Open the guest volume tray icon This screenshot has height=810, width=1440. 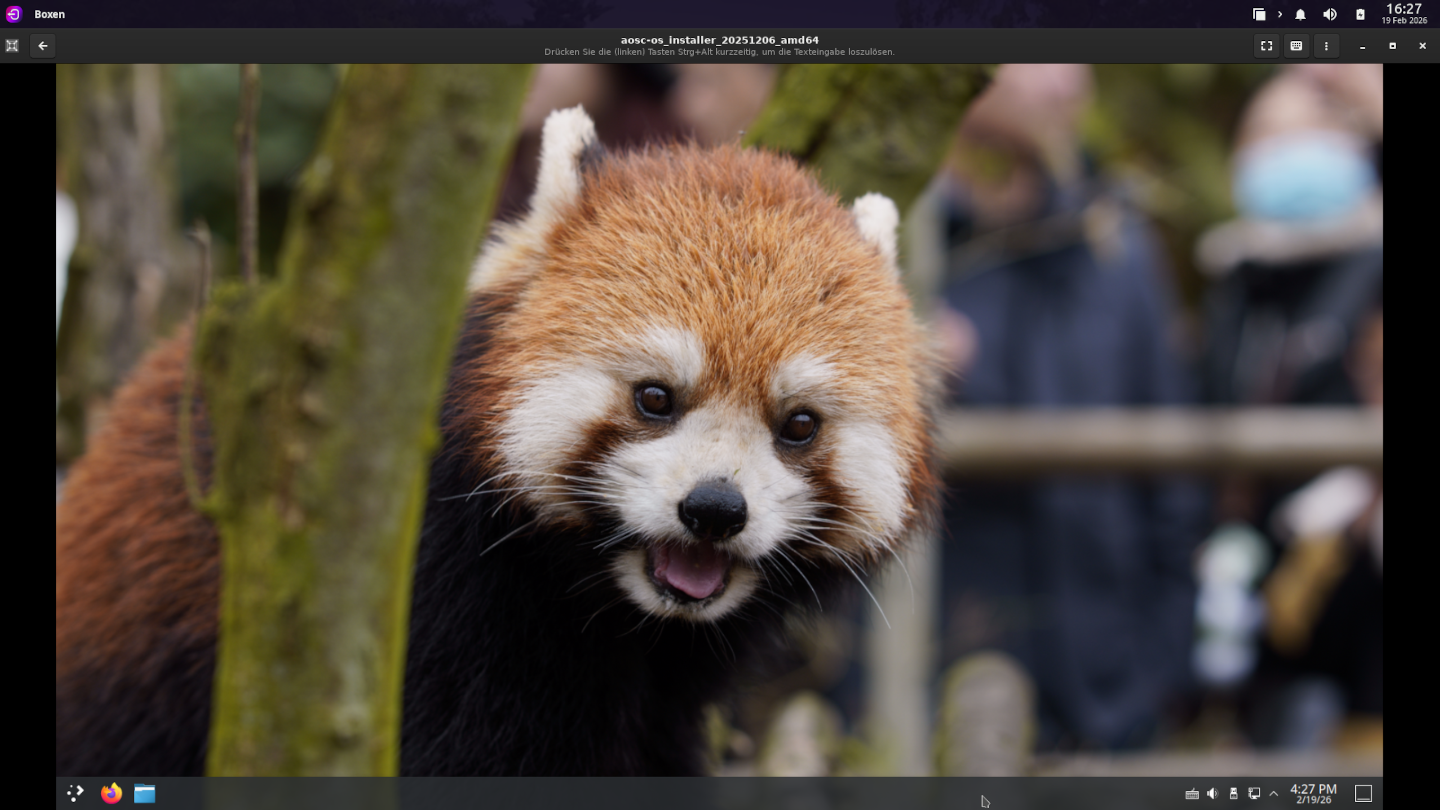click(1212, 793)
